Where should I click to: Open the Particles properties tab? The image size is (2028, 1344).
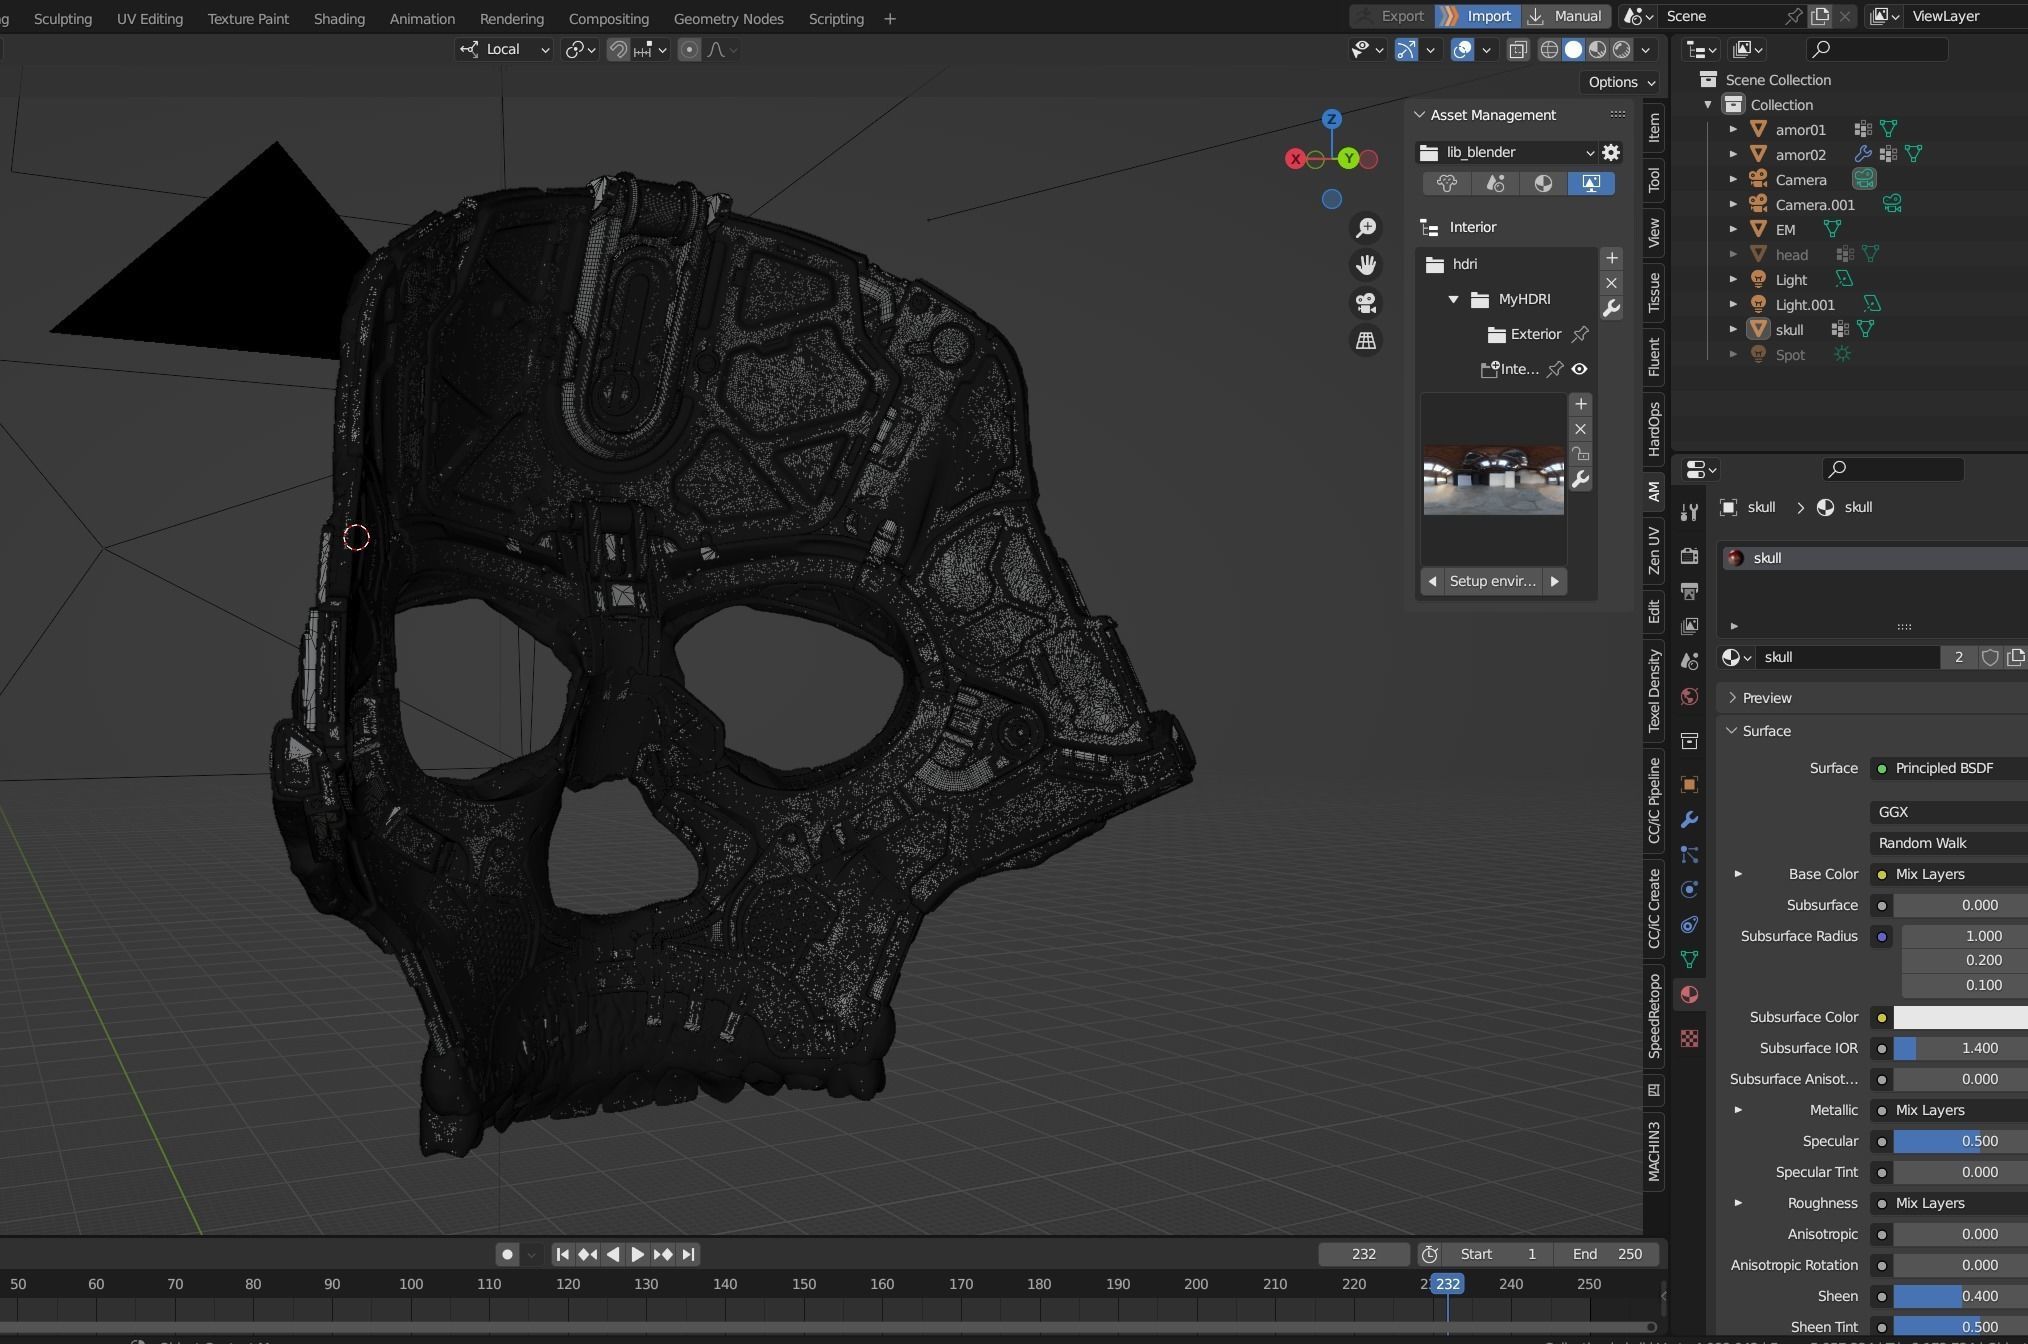click(1689, 855)
